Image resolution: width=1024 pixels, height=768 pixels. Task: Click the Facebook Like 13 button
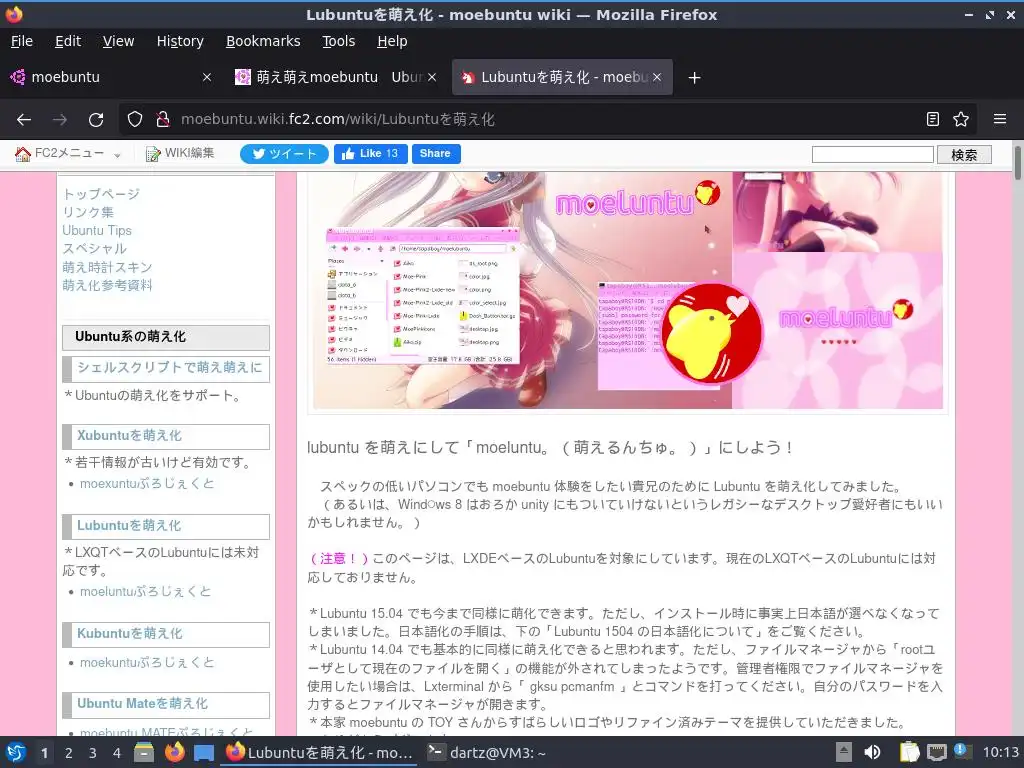[x=370, y=153]
